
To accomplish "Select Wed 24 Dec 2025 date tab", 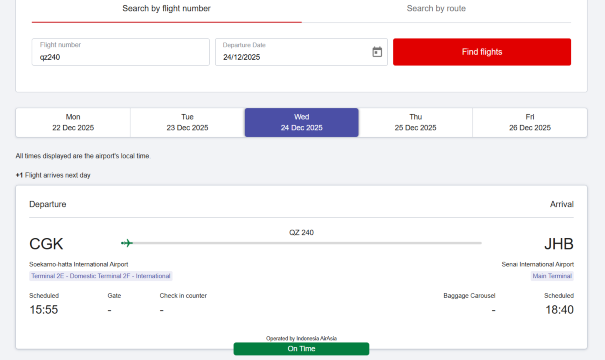I will click(301, 122).
